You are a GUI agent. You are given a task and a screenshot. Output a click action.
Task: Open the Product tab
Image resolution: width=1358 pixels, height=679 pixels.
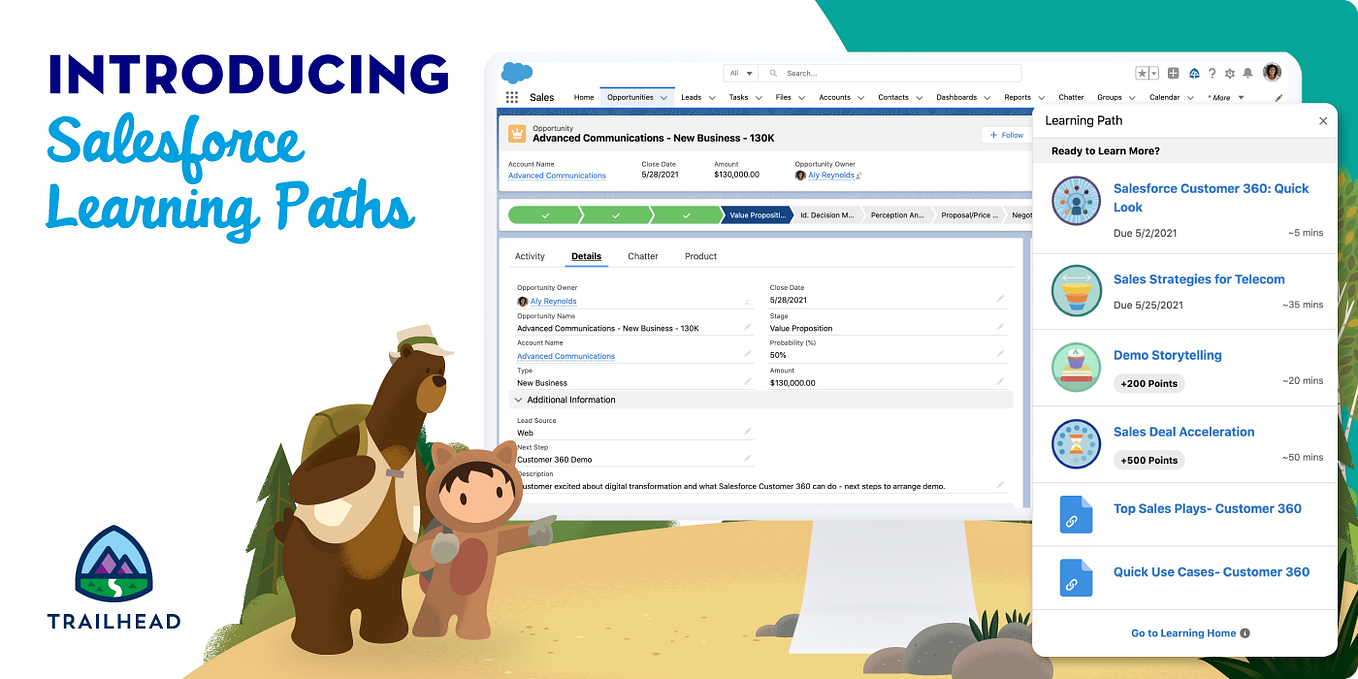701,257
